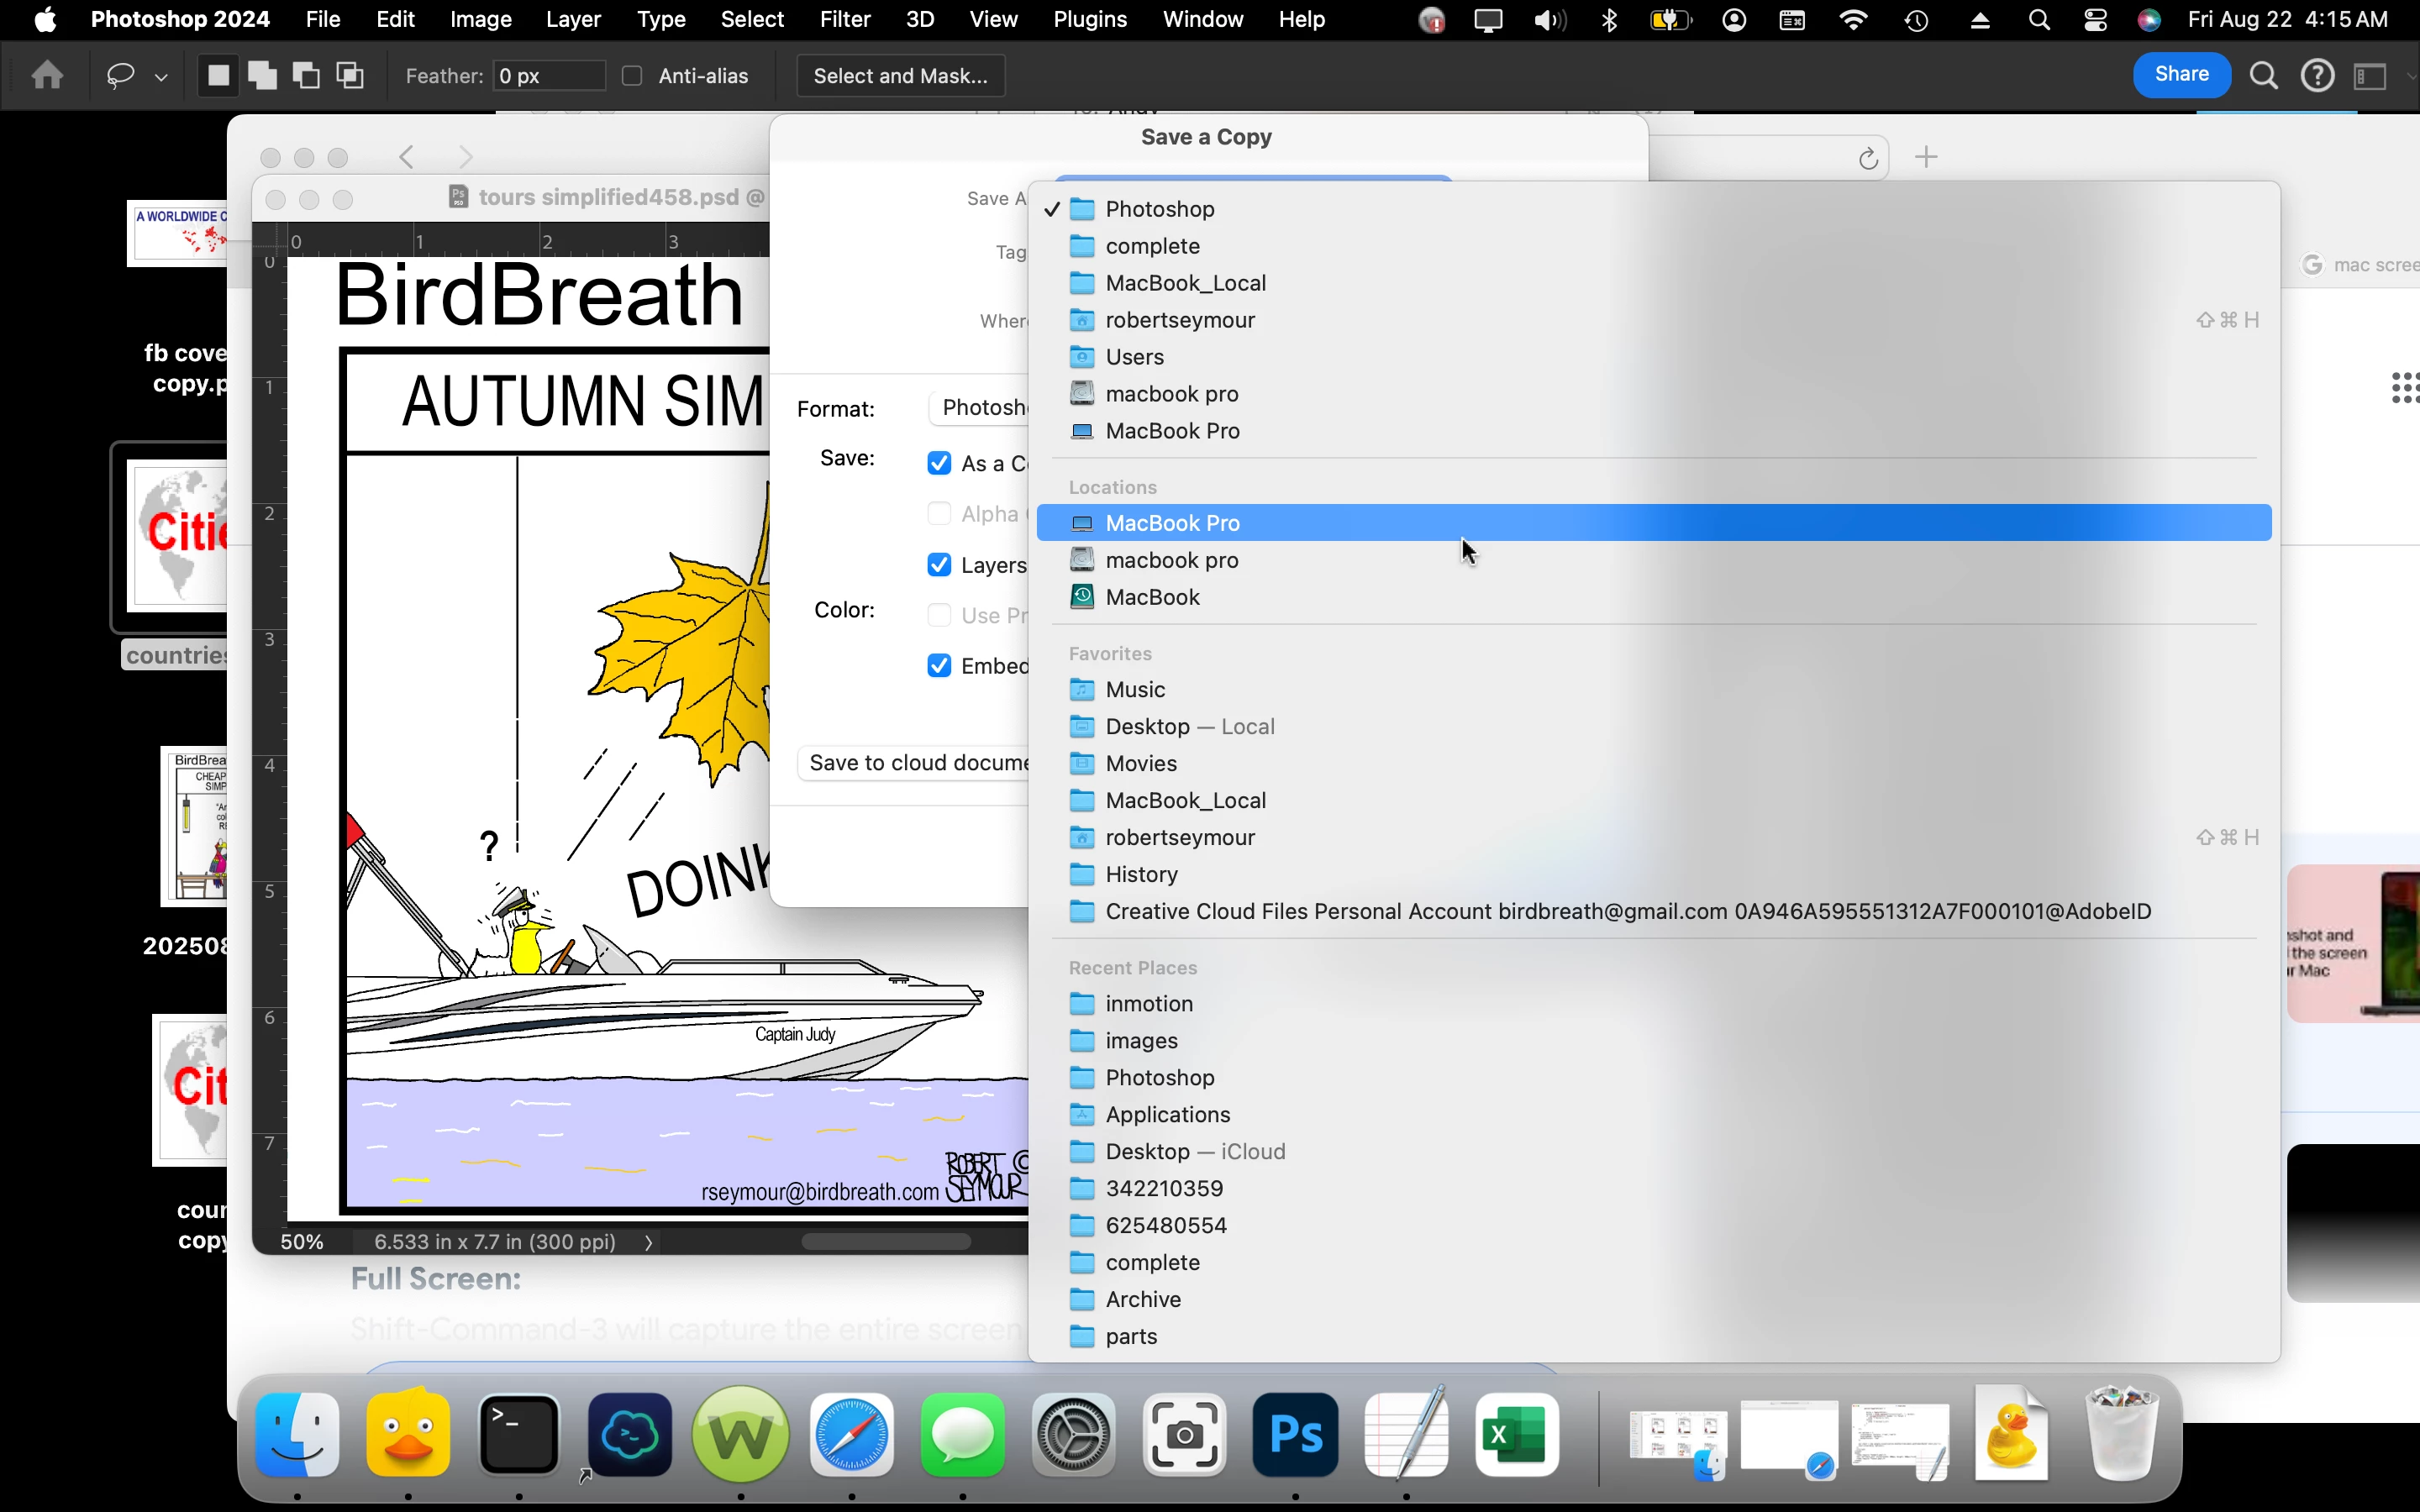
Task: Open Photoshop app in the Dock
Action: (x=1295, y=1435)
